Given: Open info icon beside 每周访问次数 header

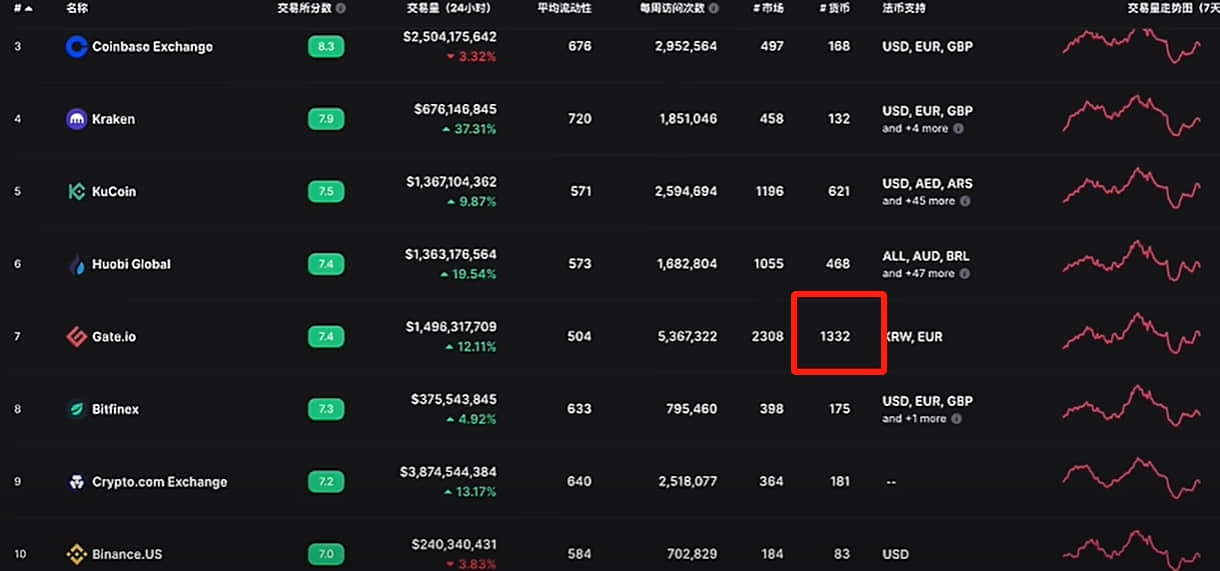Looking at the screenshot, I should (713, 8).
